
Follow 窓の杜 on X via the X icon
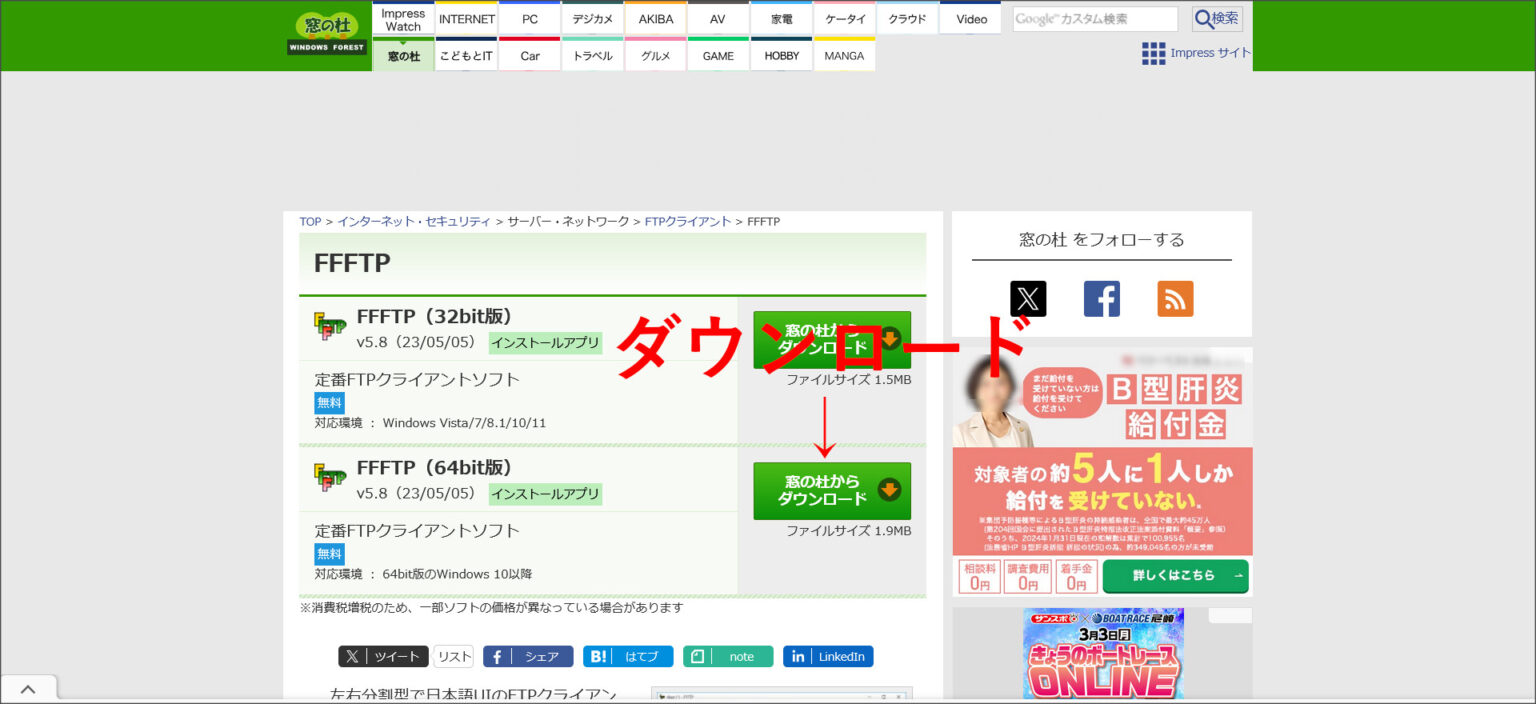tap(1027, 298)
